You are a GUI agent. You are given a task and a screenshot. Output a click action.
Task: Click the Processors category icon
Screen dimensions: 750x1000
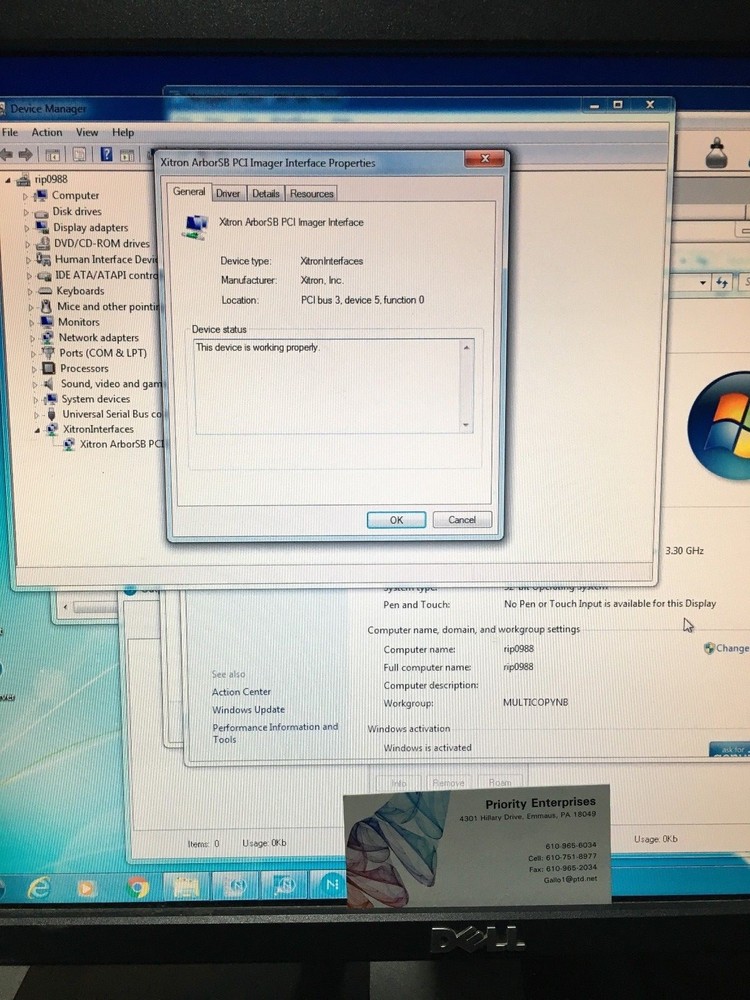pos(48,369)
